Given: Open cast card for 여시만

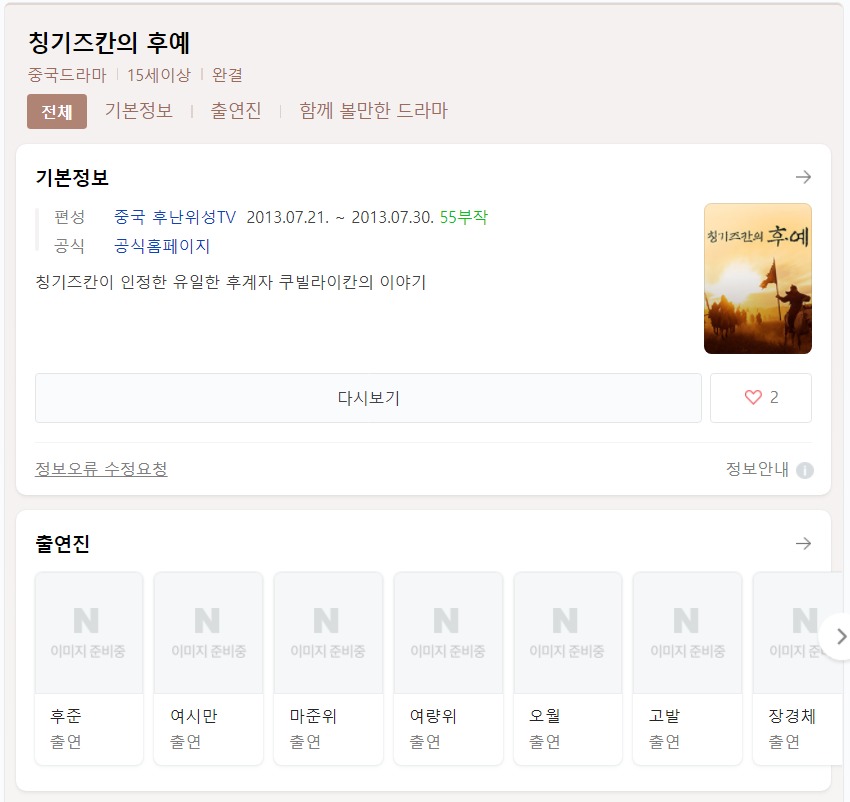Looking at the screenshot, I should click(x=209, y=668).
